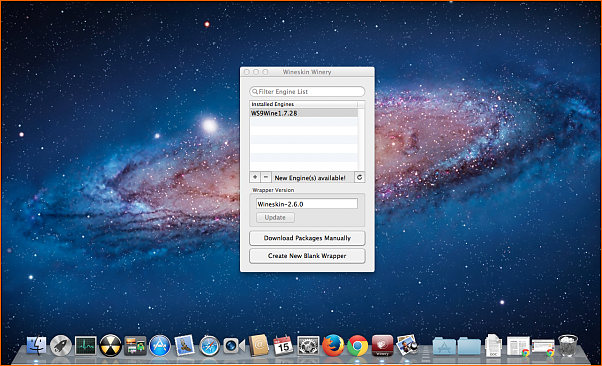Open the DOC document in the dock
The width and height of the screenshot is (602, 366).
(493, 345)
